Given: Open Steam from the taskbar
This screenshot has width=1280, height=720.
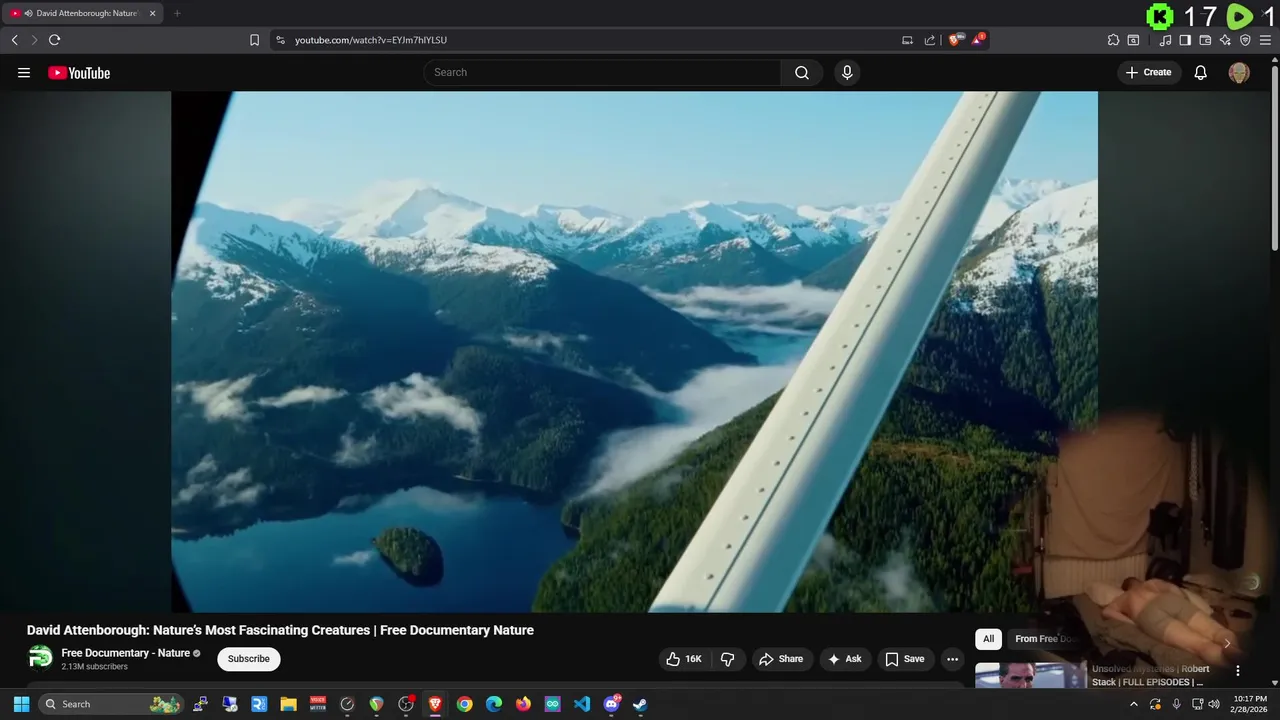Looking at the screenshot, I should (640, 704).
